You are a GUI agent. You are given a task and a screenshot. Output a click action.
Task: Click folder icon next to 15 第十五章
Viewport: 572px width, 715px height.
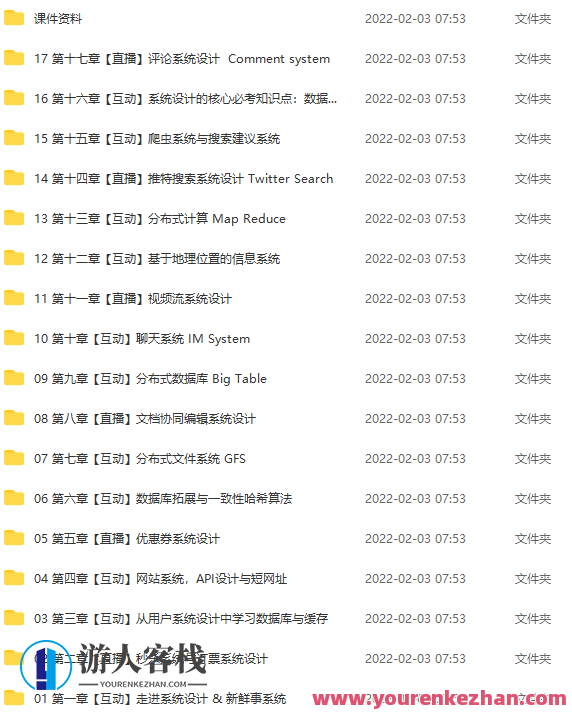pos(14,138)
